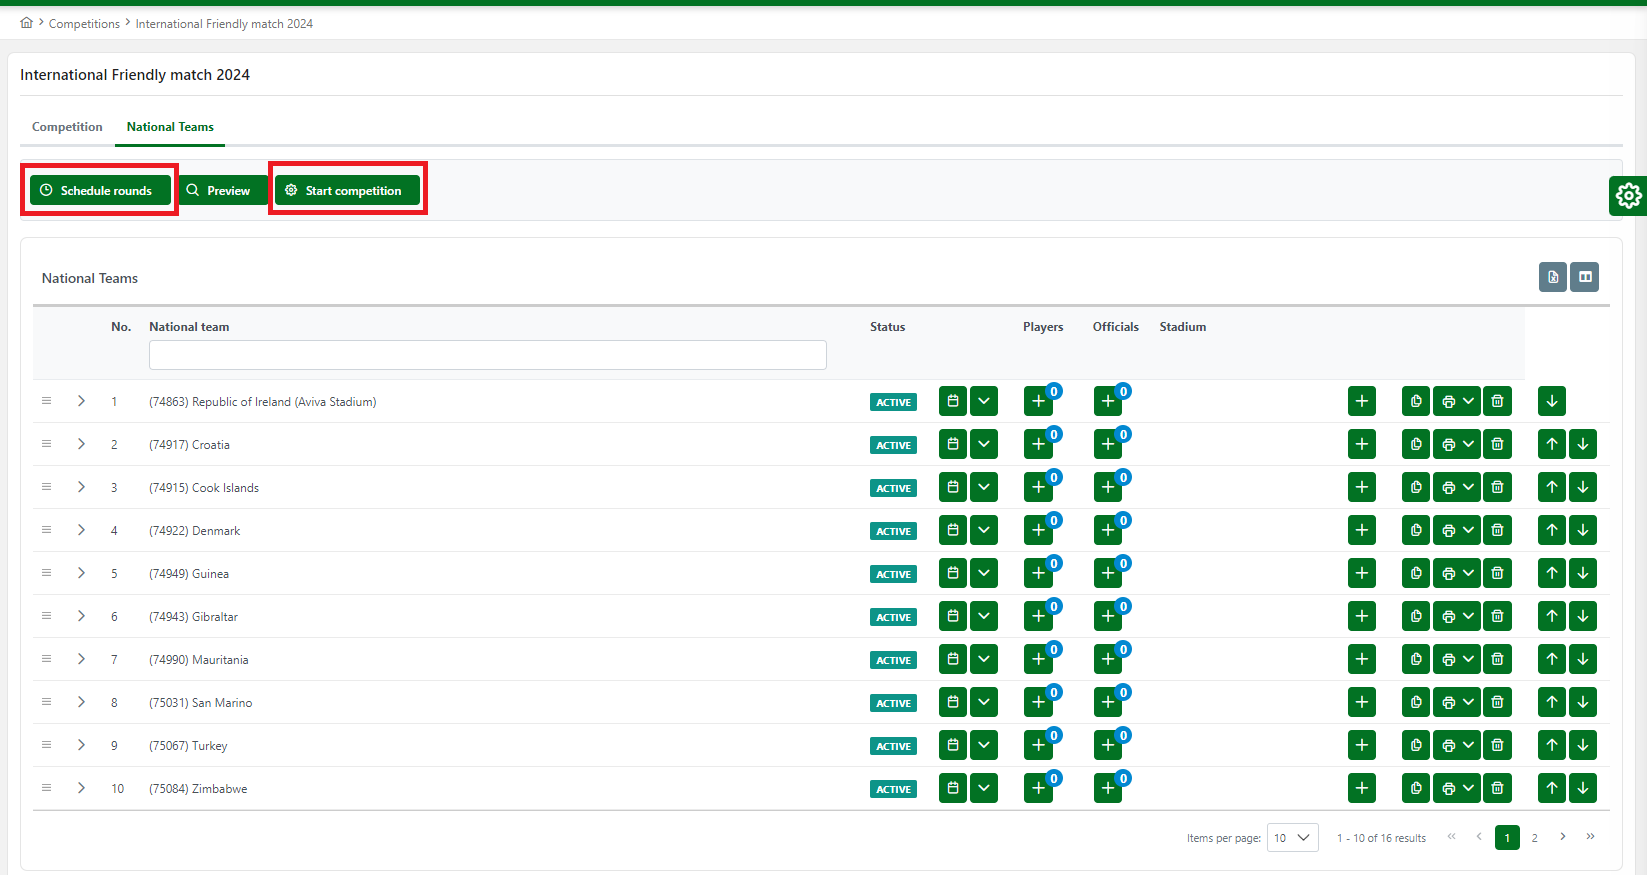The height and width of the screenshot is (875, 1647).
Task: Add officials to the Denmark team
Action: click(x=1107, y=531)
